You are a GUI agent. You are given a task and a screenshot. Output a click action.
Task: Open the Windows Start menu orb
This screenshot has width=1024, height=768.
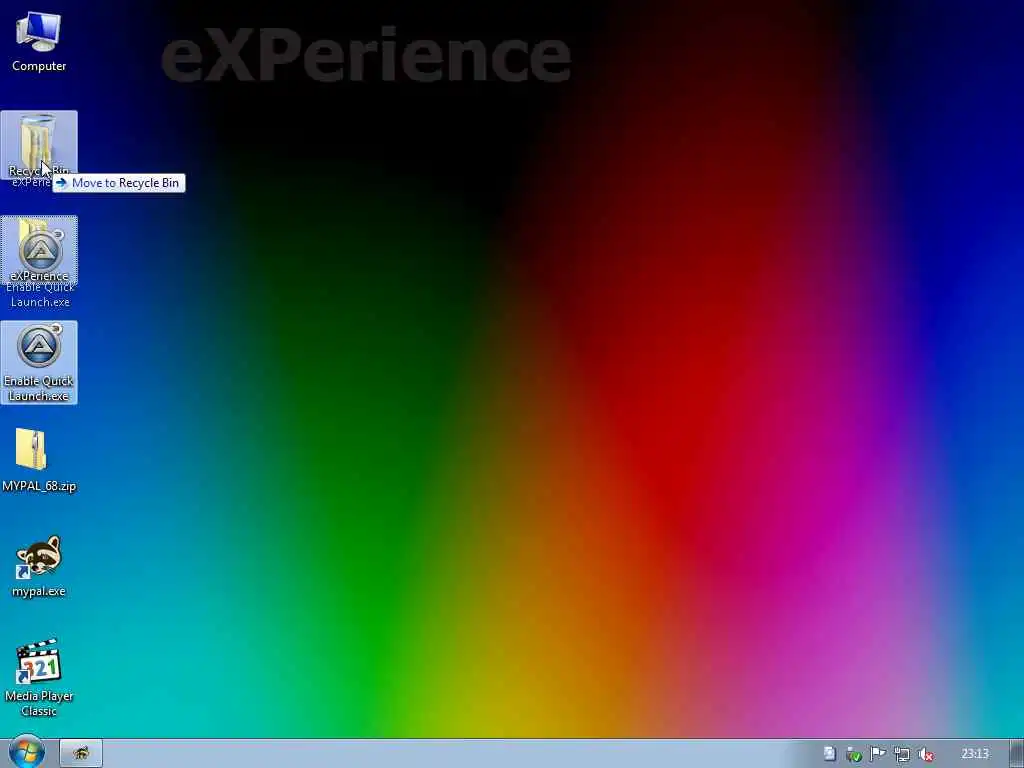tap(26, 753)
